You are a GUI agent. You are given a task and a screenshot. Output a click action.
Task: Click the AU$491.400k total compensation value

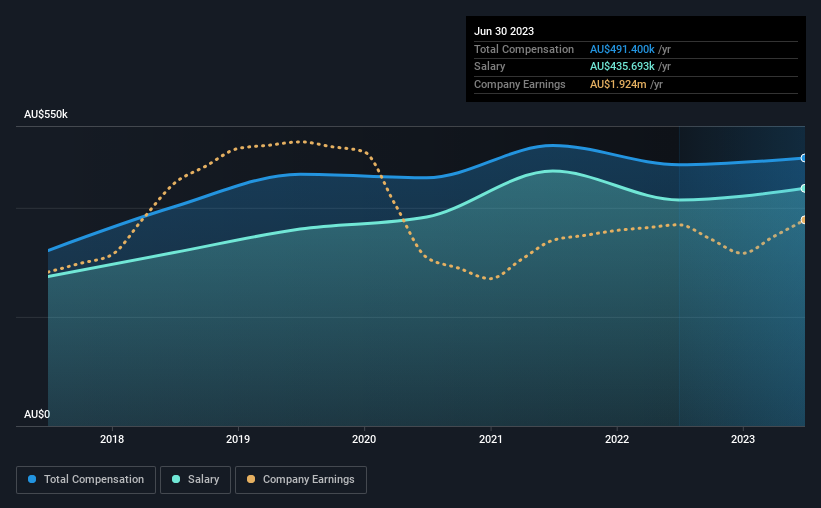622,49
